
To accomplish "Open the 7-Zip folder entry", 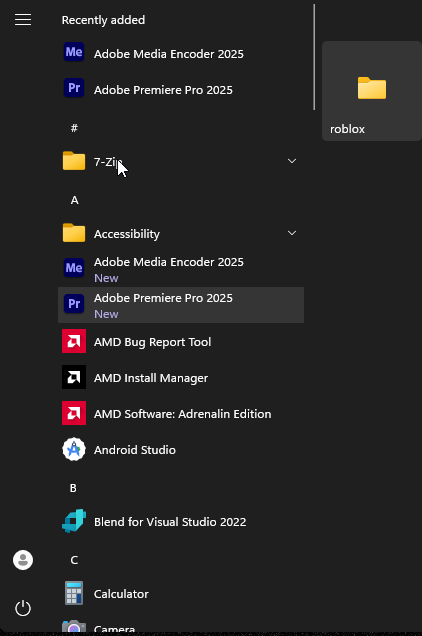I will coord(181,161).
